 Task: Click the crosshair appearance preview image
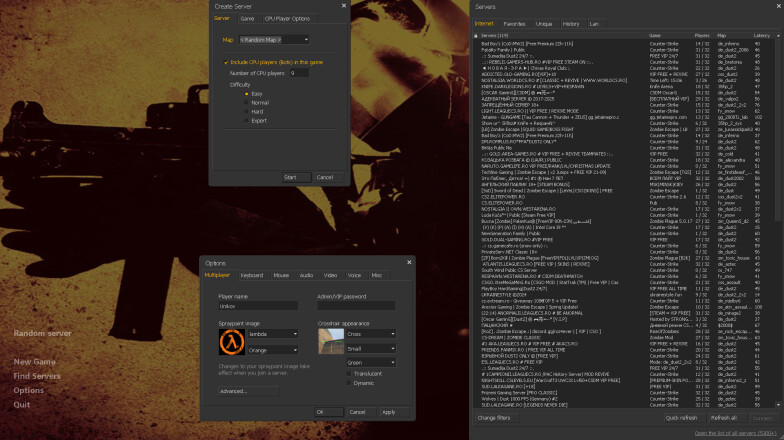point(331,341)
